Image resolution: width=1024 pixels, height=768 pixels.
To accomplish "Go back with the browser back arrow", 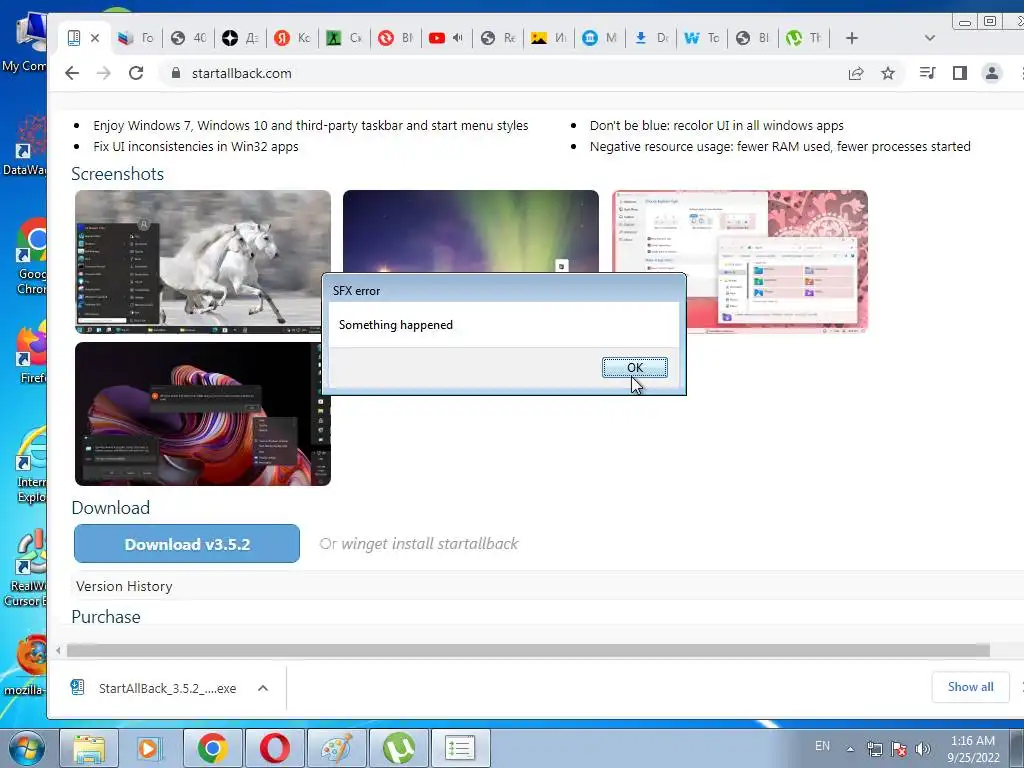I will pyautogui.click(x=72, y=73).
